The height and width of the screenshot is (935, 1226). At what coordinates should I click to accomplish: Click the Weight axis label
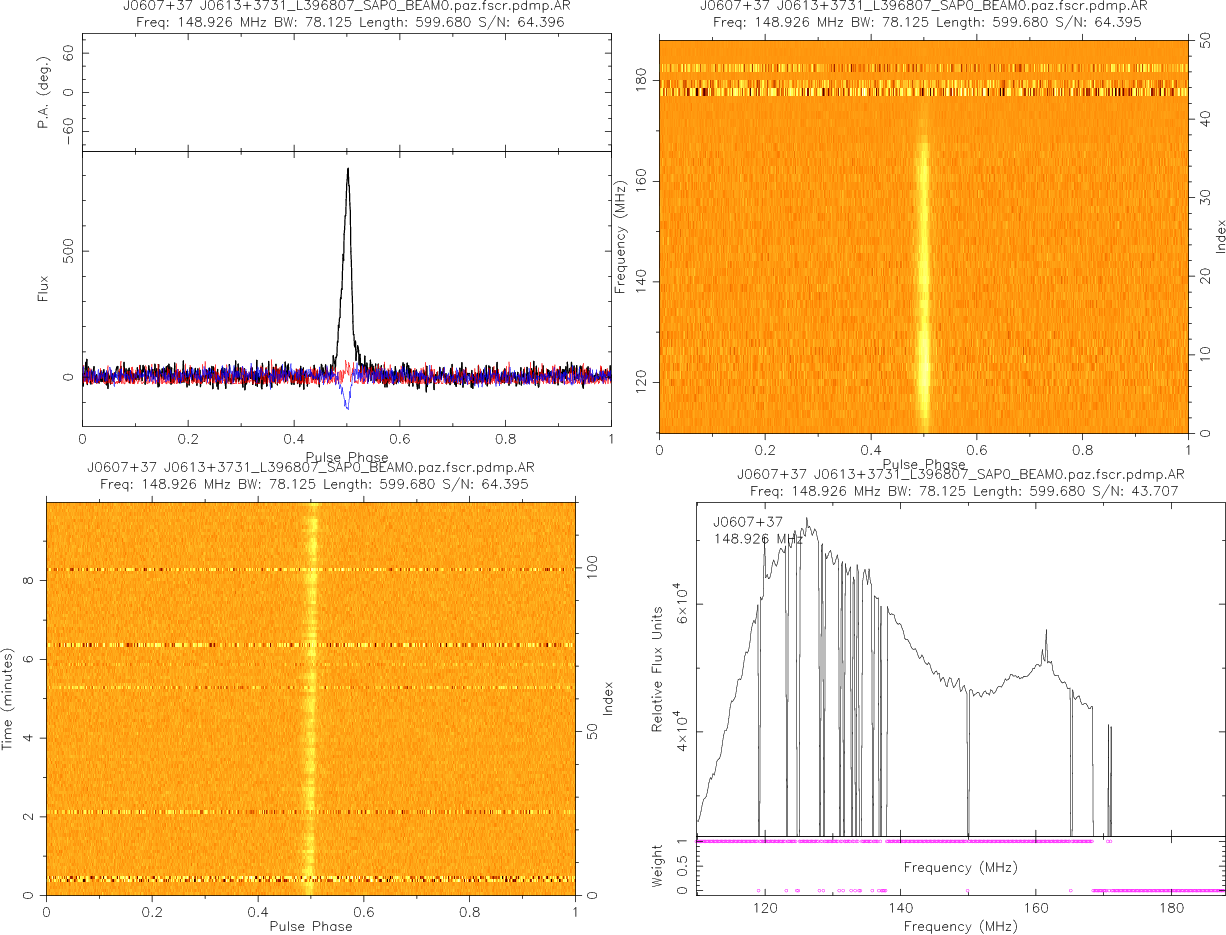[x=658, y=864]
